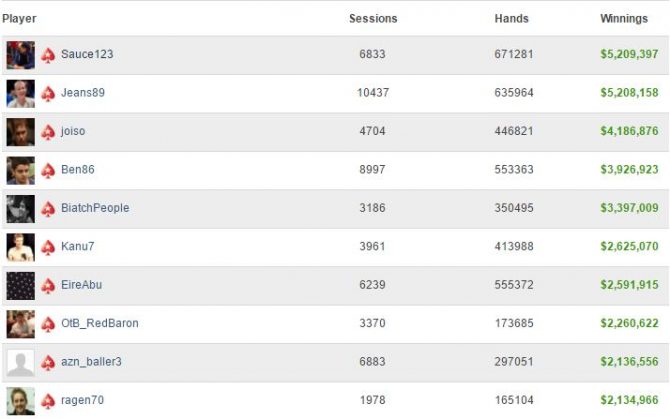670x419 pixels.
Task: Select the default silhouette avatar of azn_baller3
Action: [x=21, y=363]
